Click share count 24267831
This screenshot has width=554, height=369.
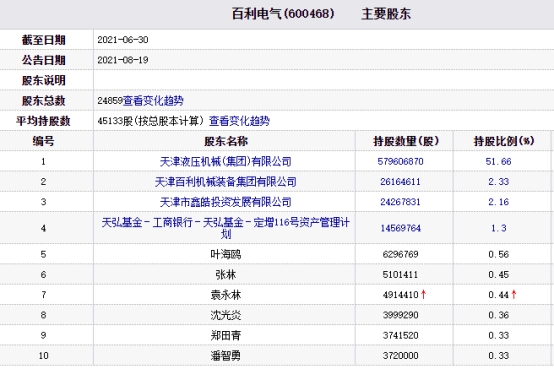(x=400, y=202)
